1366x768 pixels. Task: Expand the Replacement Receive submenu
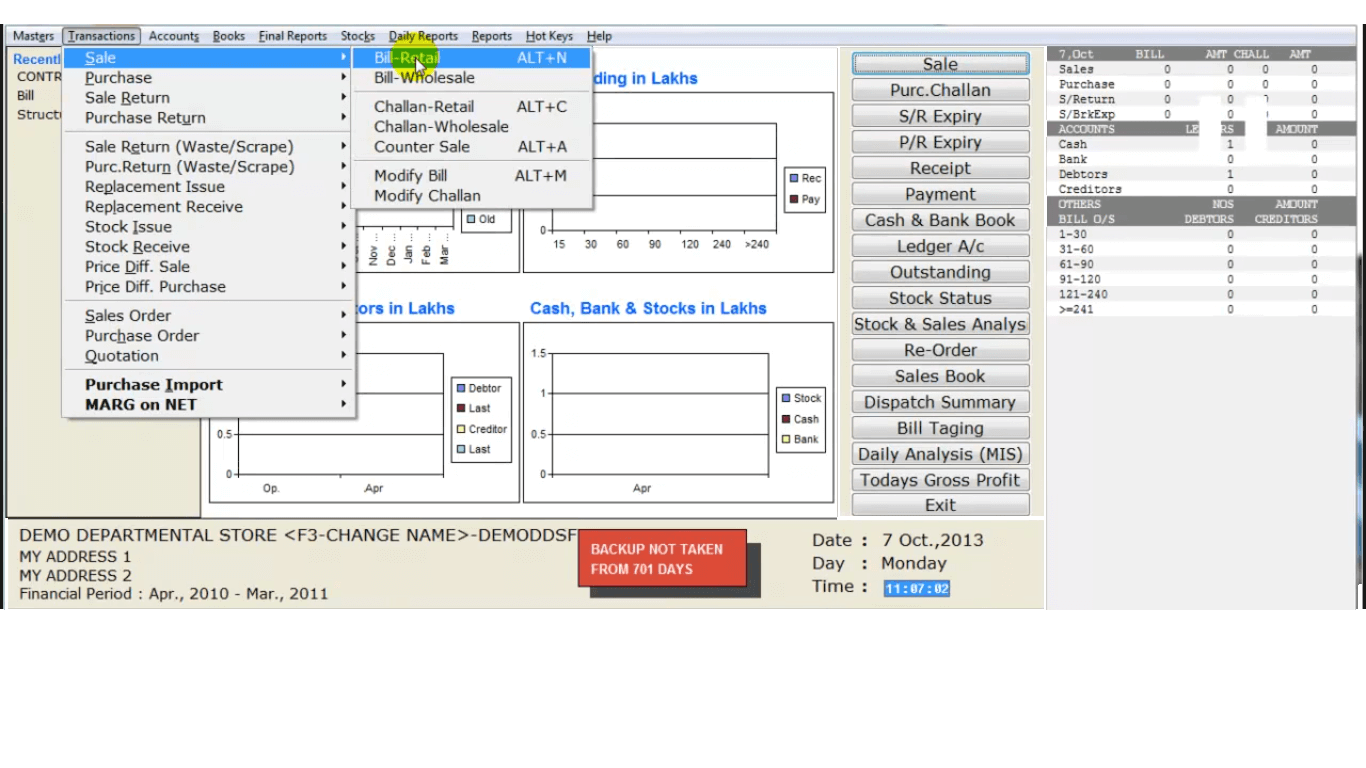(209, 207)
